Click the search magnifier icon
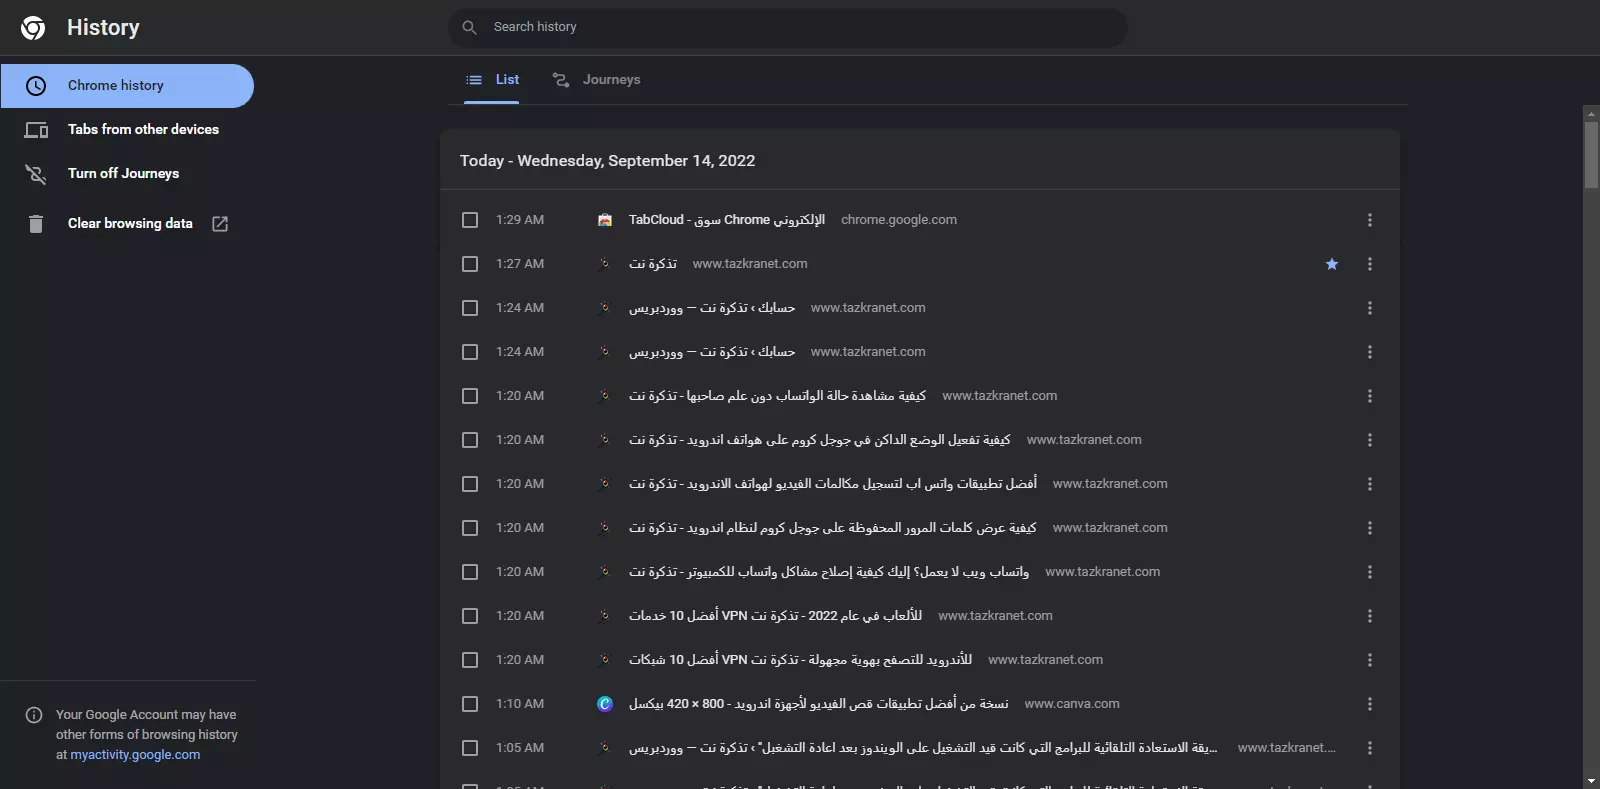The height and width of the screenshot is (789, 1600). [x=469, y=27]
